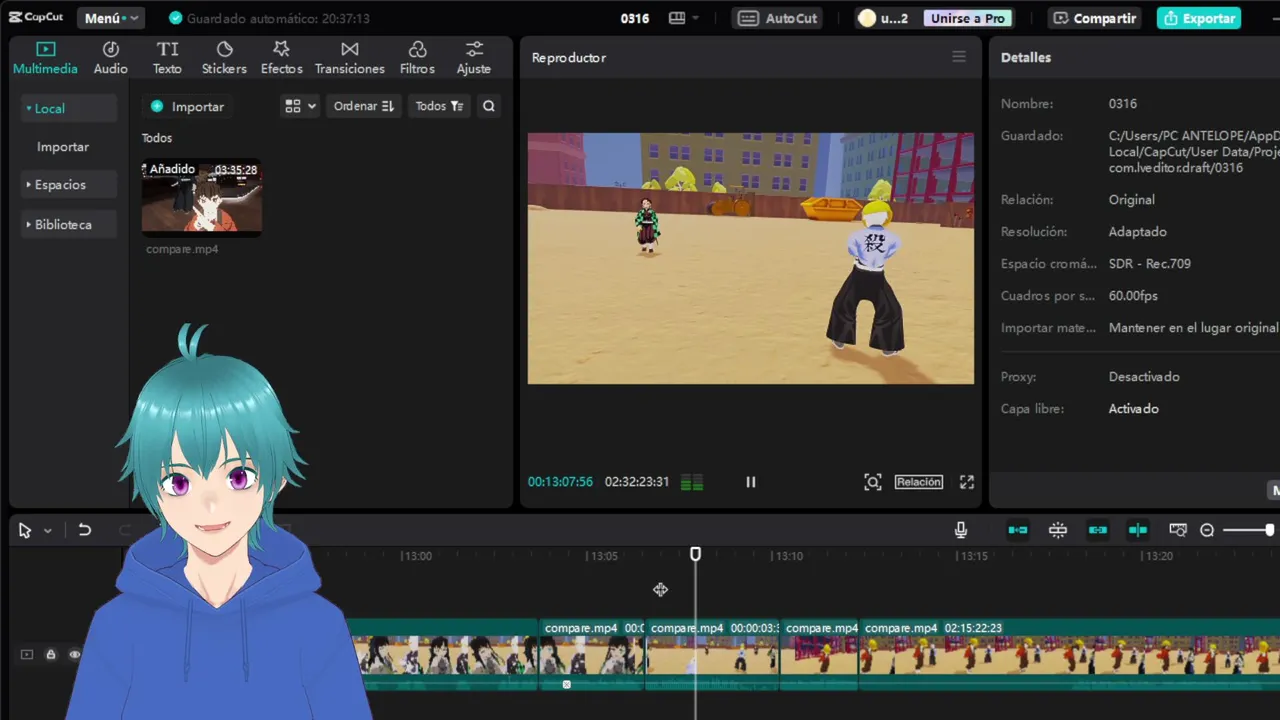The width and height of the screenshot is (1280, 720).
Task: Switch to the Efectos tab
Action: (281, 58)
